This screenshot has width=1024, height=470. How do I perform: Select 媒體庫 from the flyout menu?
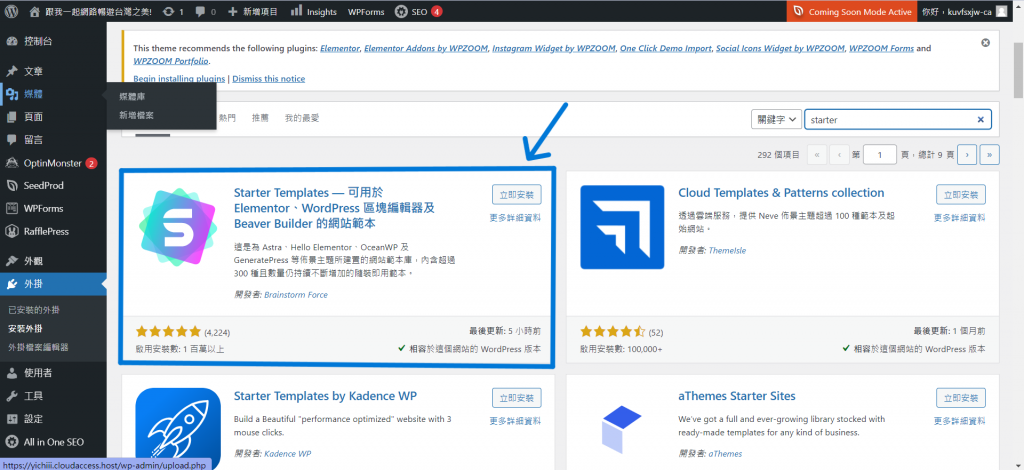pos(132,97)
